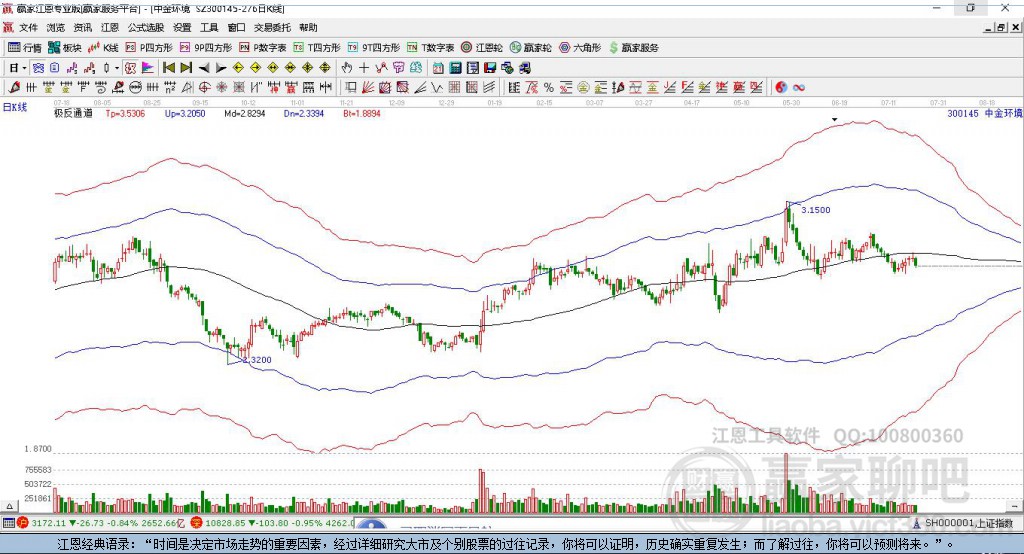Open the 江恩 menu

[x=110, y=27]
